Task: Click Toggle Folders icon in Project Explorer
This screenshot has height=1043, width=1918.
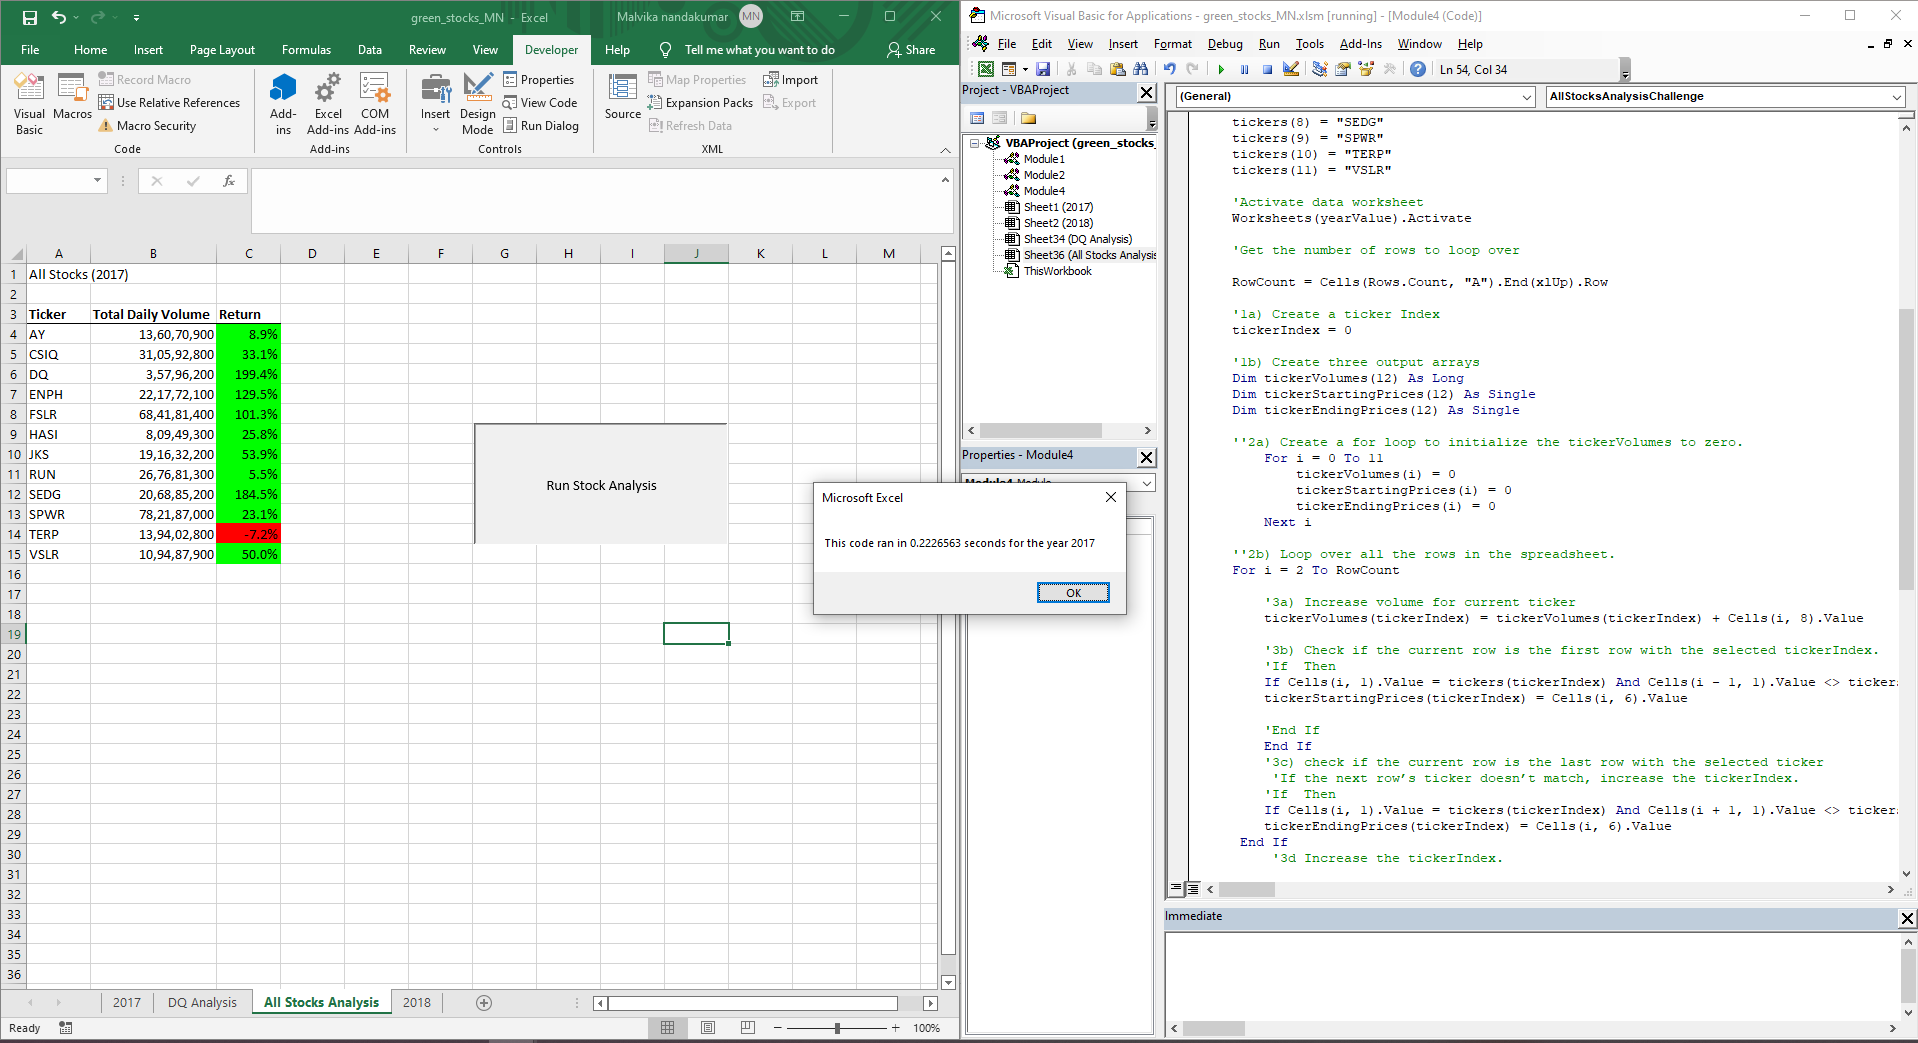Action: point(1028,118)
